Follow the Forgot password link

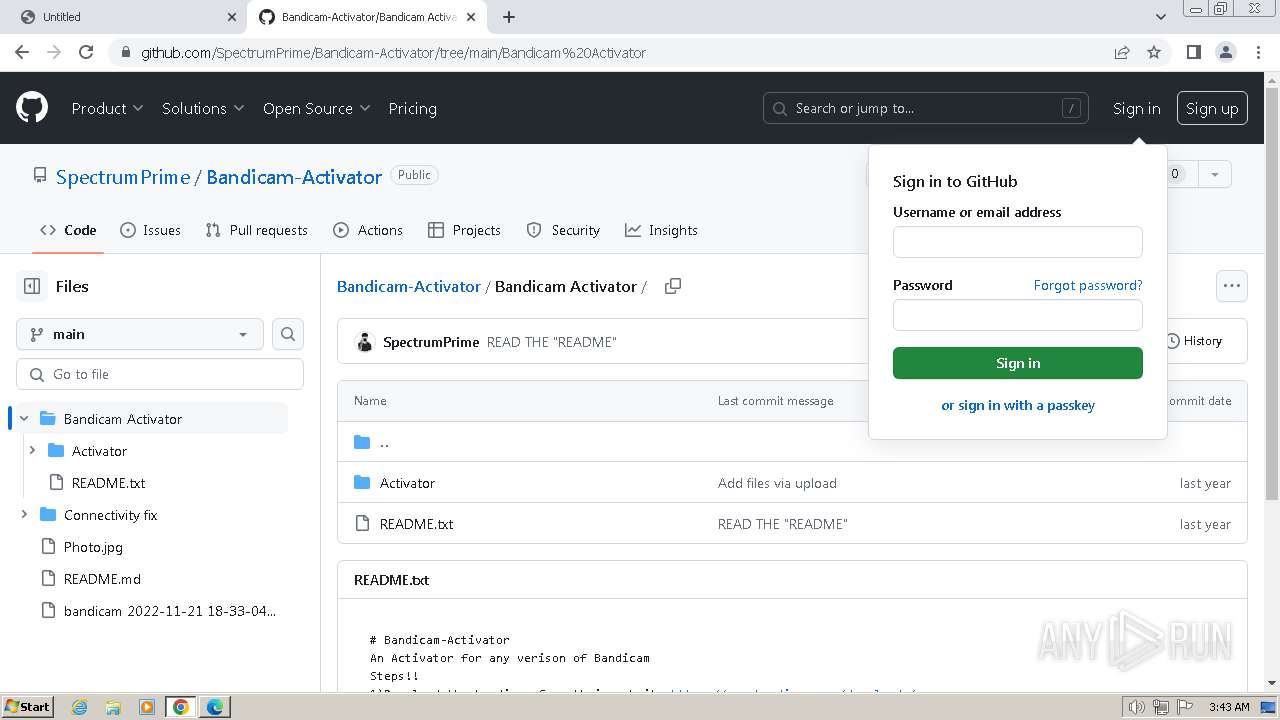coord(1087,285)
